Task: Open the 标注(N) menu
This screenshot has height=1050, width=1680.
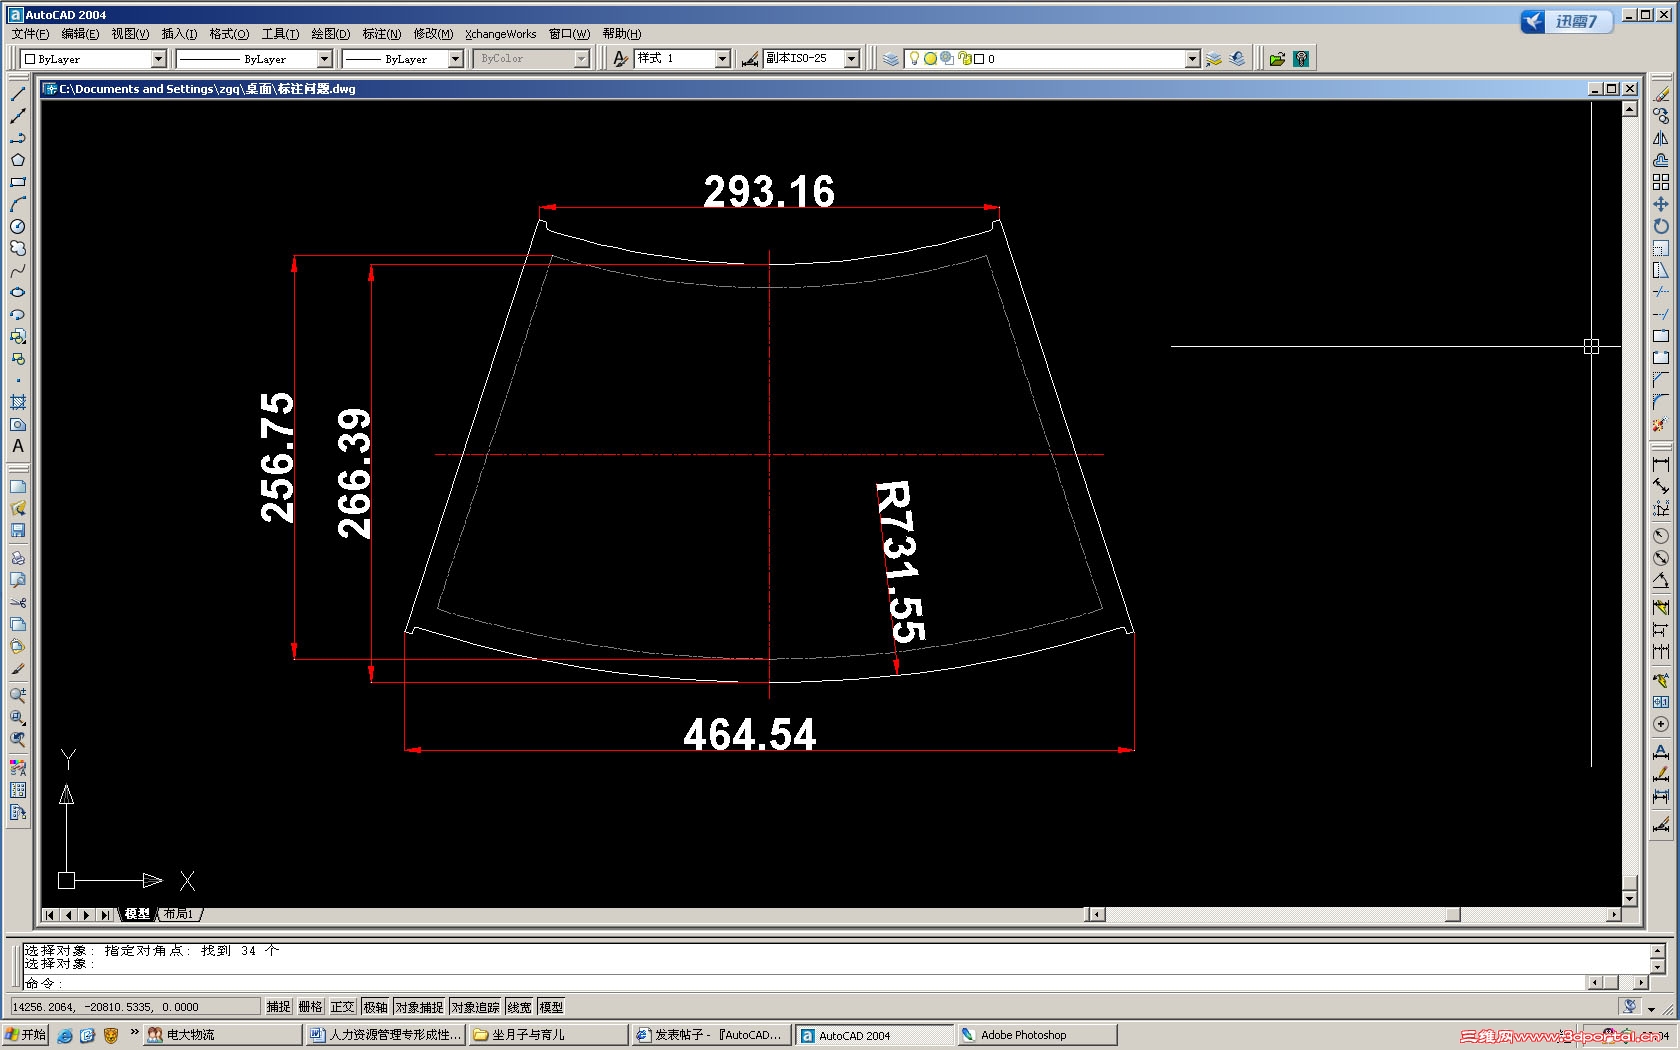Action: (381, 34)
